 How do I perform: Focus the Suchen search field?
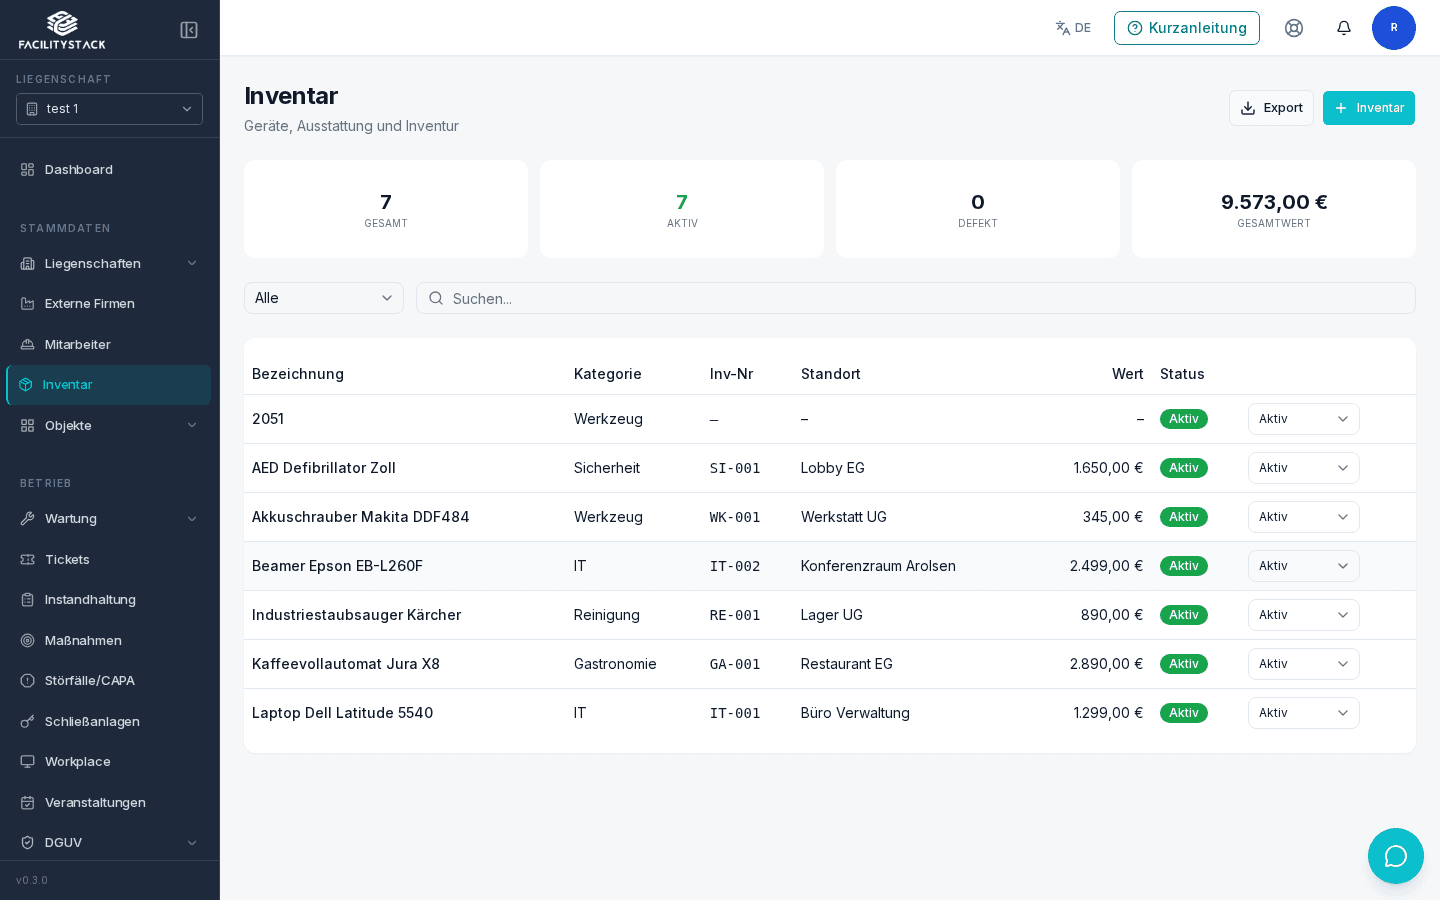[x=916, y=298]
